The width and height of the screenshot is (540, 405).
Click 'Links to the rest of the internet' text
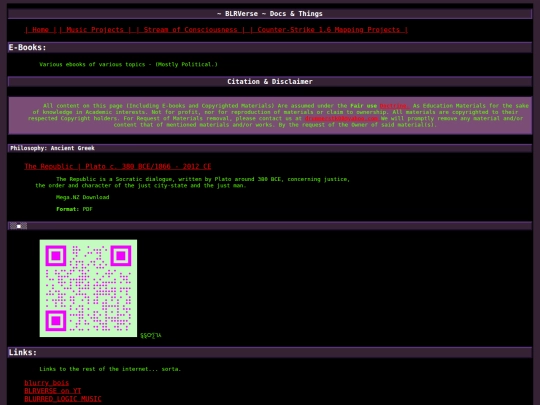tap(110, 369)
